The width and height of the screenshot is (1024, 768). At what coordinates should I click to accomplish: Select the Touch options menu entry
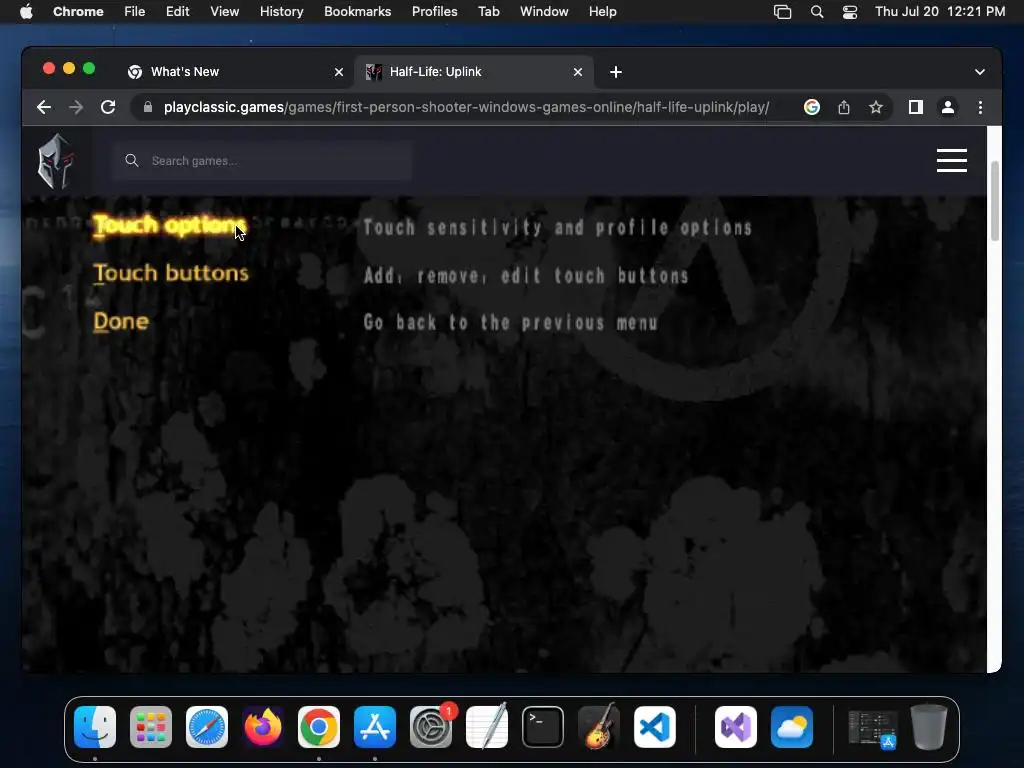click(x=170, y=226)
